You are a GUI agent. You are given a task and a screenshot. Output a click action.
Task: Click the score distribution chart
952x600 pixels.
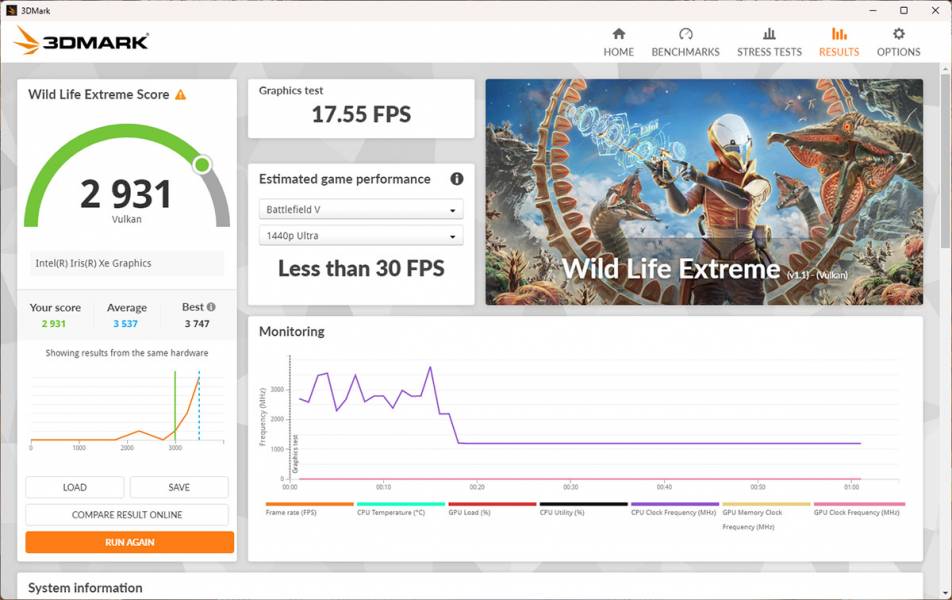127,410
